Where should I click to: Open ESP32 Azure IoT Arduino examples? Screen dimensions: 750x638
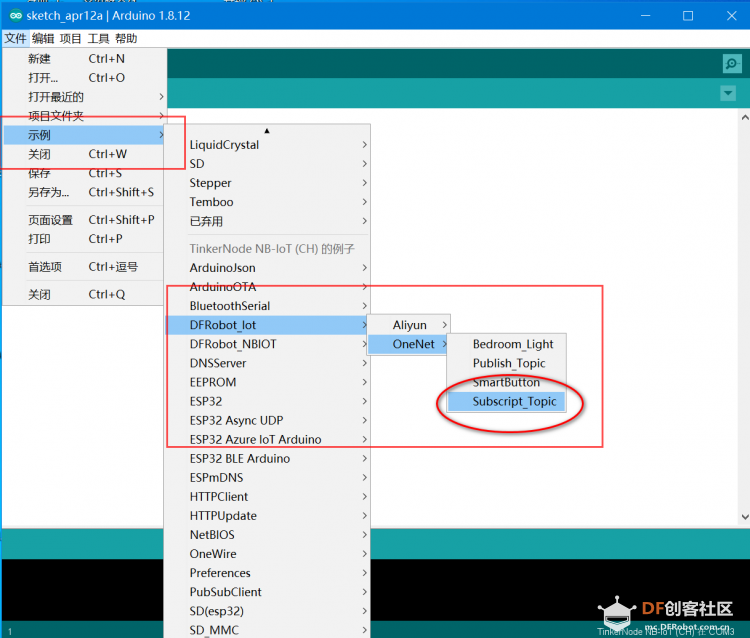pyautogui.click(x=267, y=440)
